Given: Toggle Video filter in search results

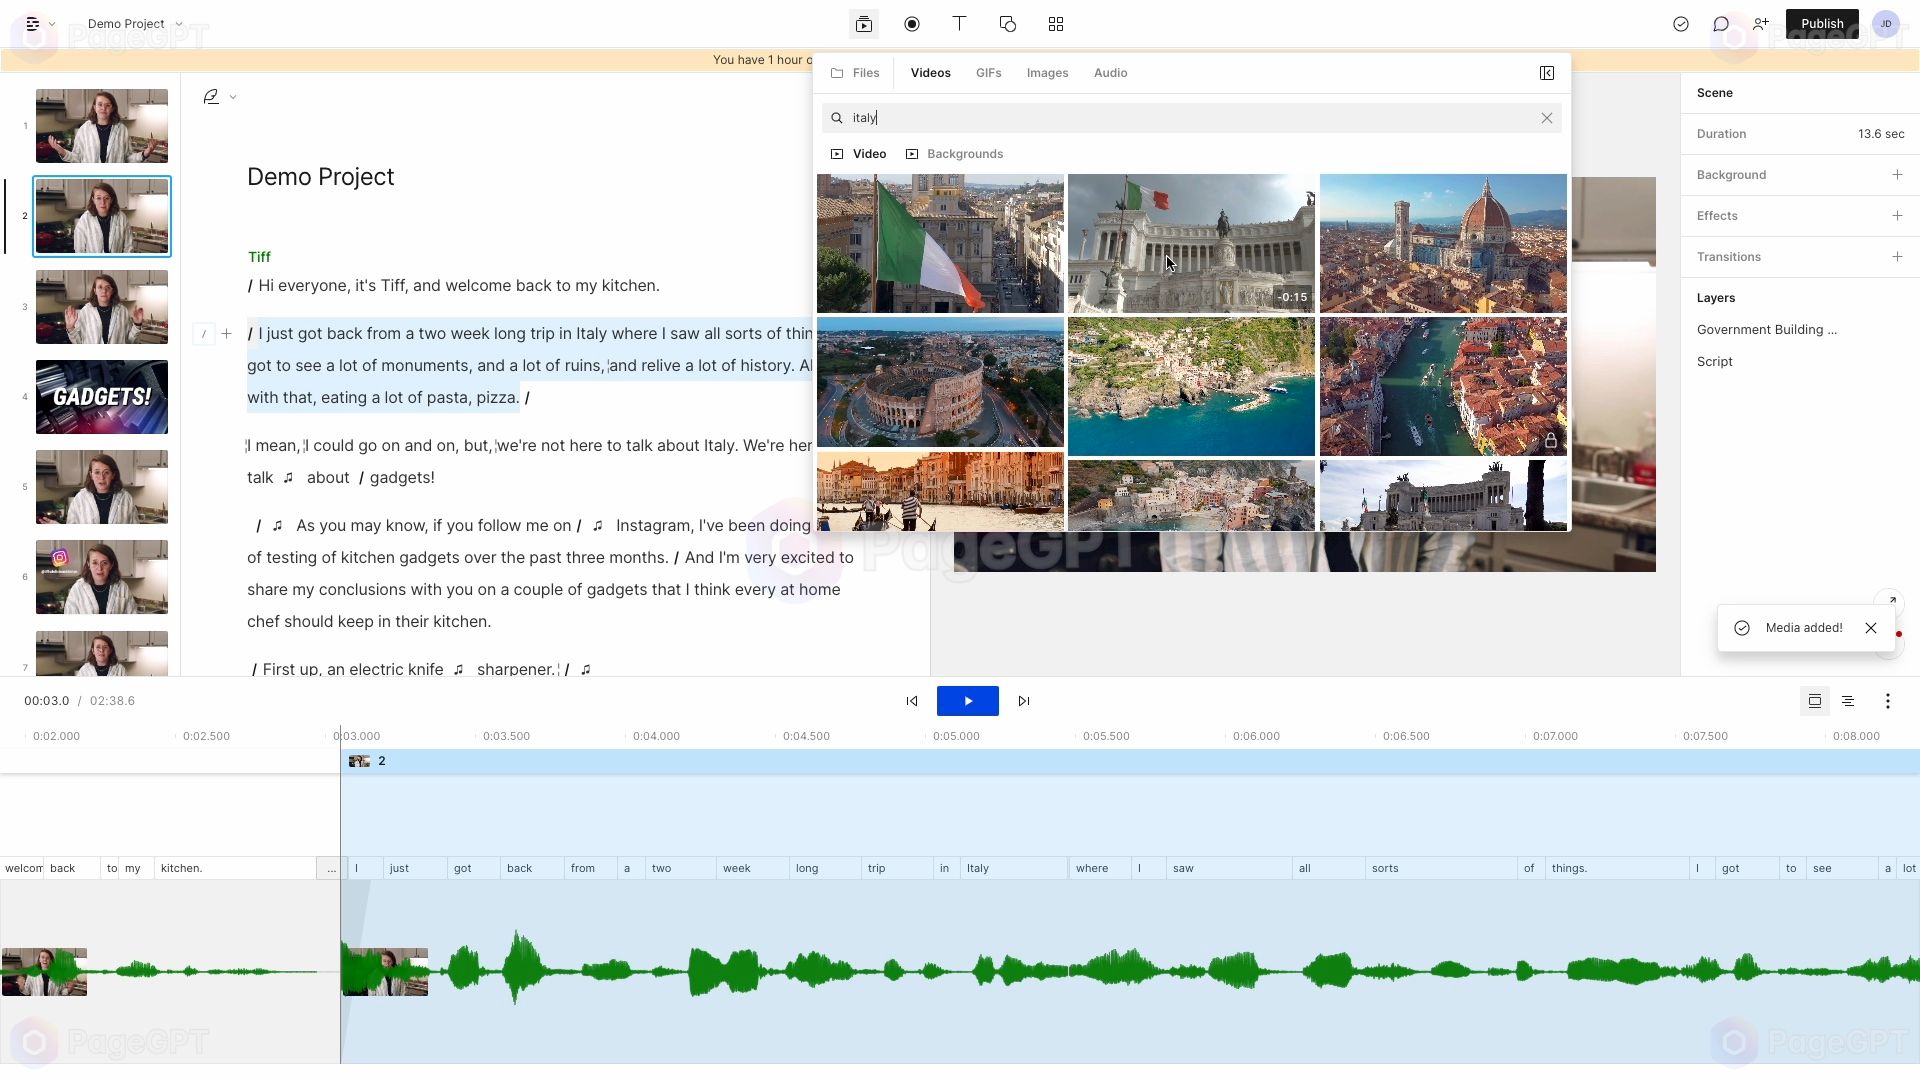Looking at the screenshot, I should pos(858,153).
